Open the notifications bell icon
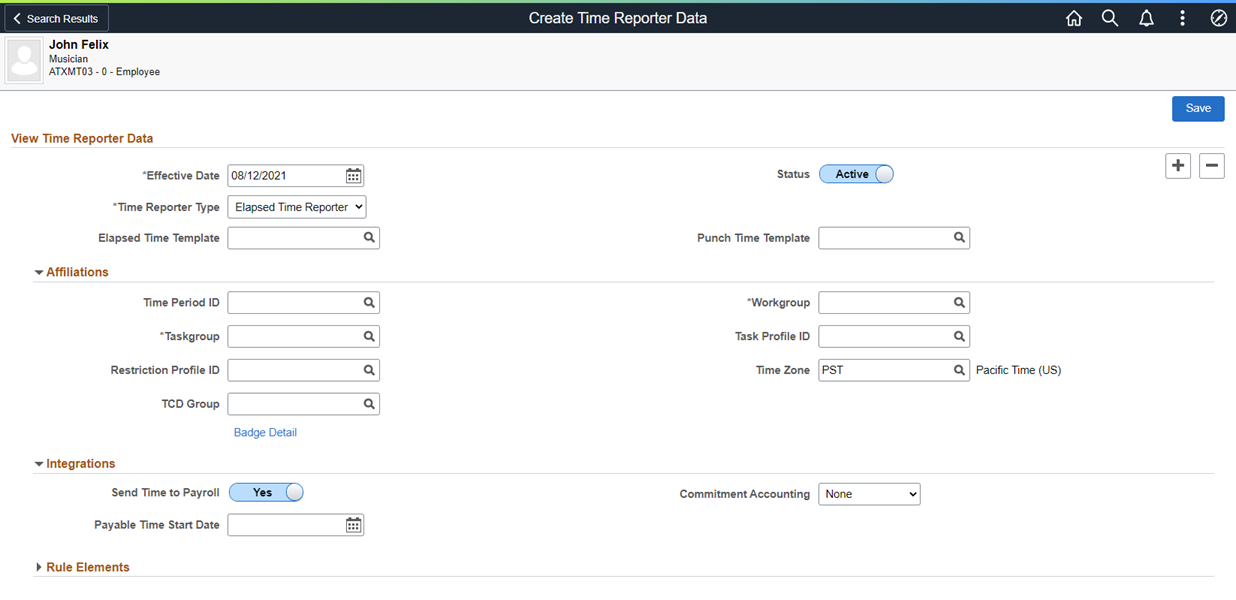This screenshot has width=1236, height=600. click(1146, 18)
